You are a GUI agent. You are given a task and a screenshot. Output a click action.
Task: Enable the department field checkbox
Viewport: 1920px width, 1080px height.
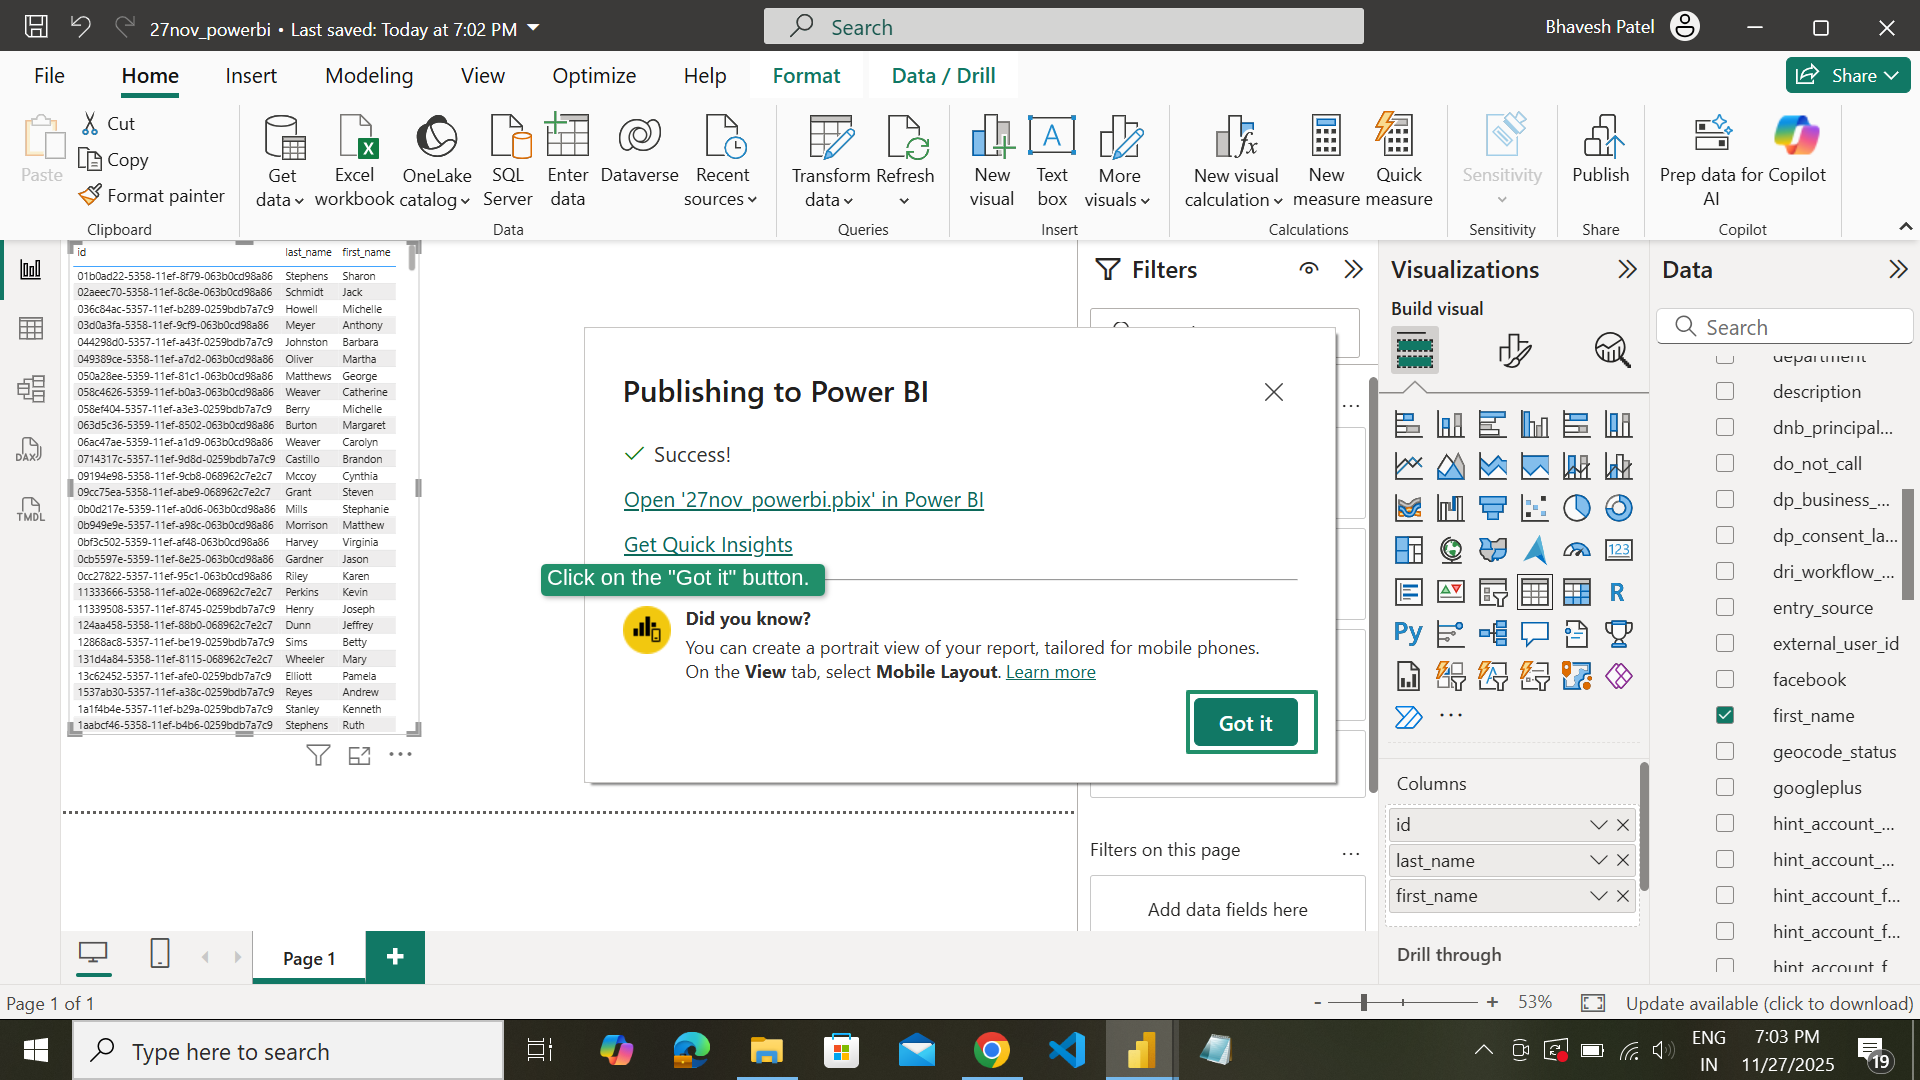click(1725, 355)
